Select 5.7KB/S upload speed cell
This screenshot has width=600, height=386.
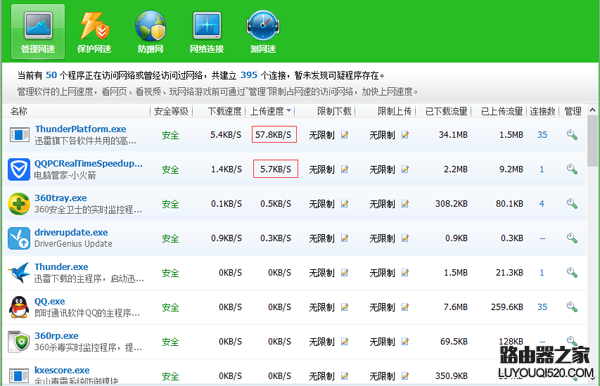click(x=276, y=169)
